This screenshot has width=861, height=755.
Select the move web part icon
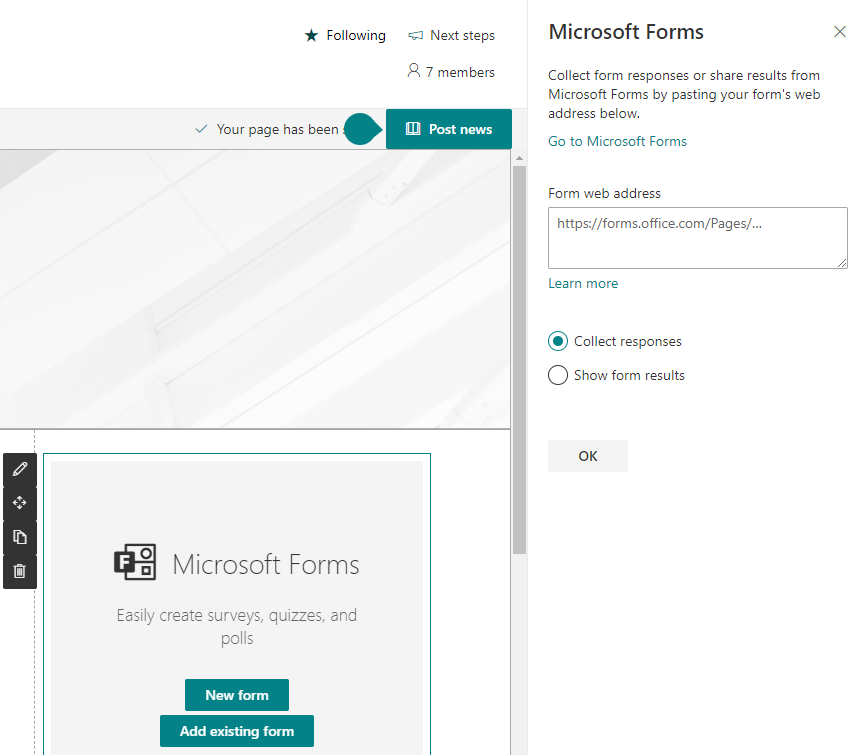click(20, 503)
